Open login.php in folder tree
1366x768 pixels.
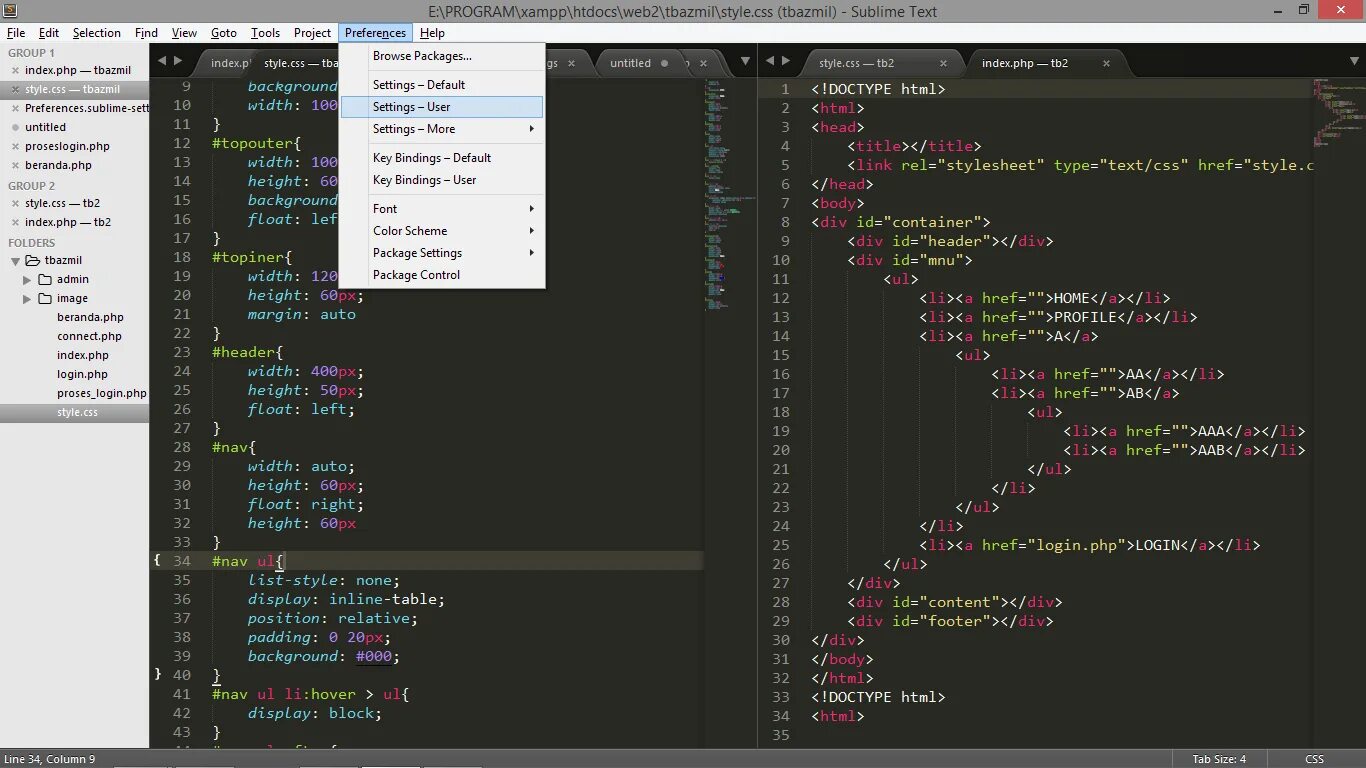click(x=82, y=374)
